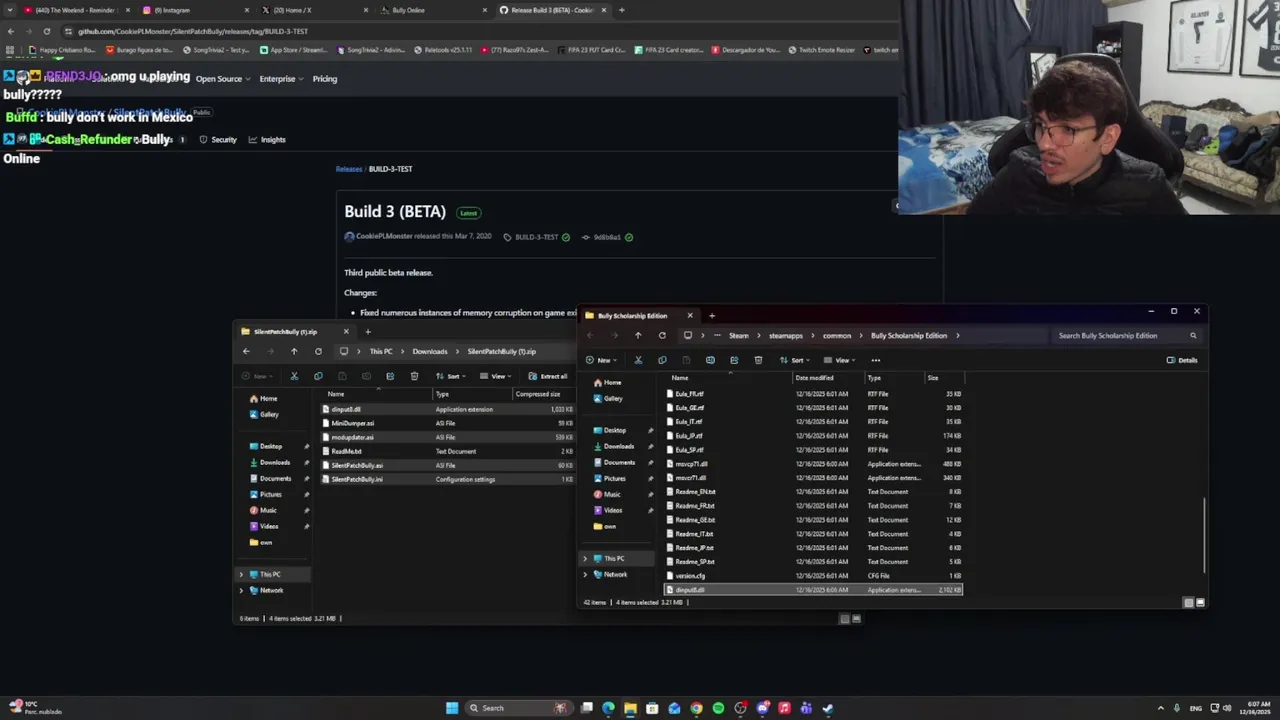Go up one folder in Bully Scholarship Edition window

pyautogui.click(x=638, y=336)
